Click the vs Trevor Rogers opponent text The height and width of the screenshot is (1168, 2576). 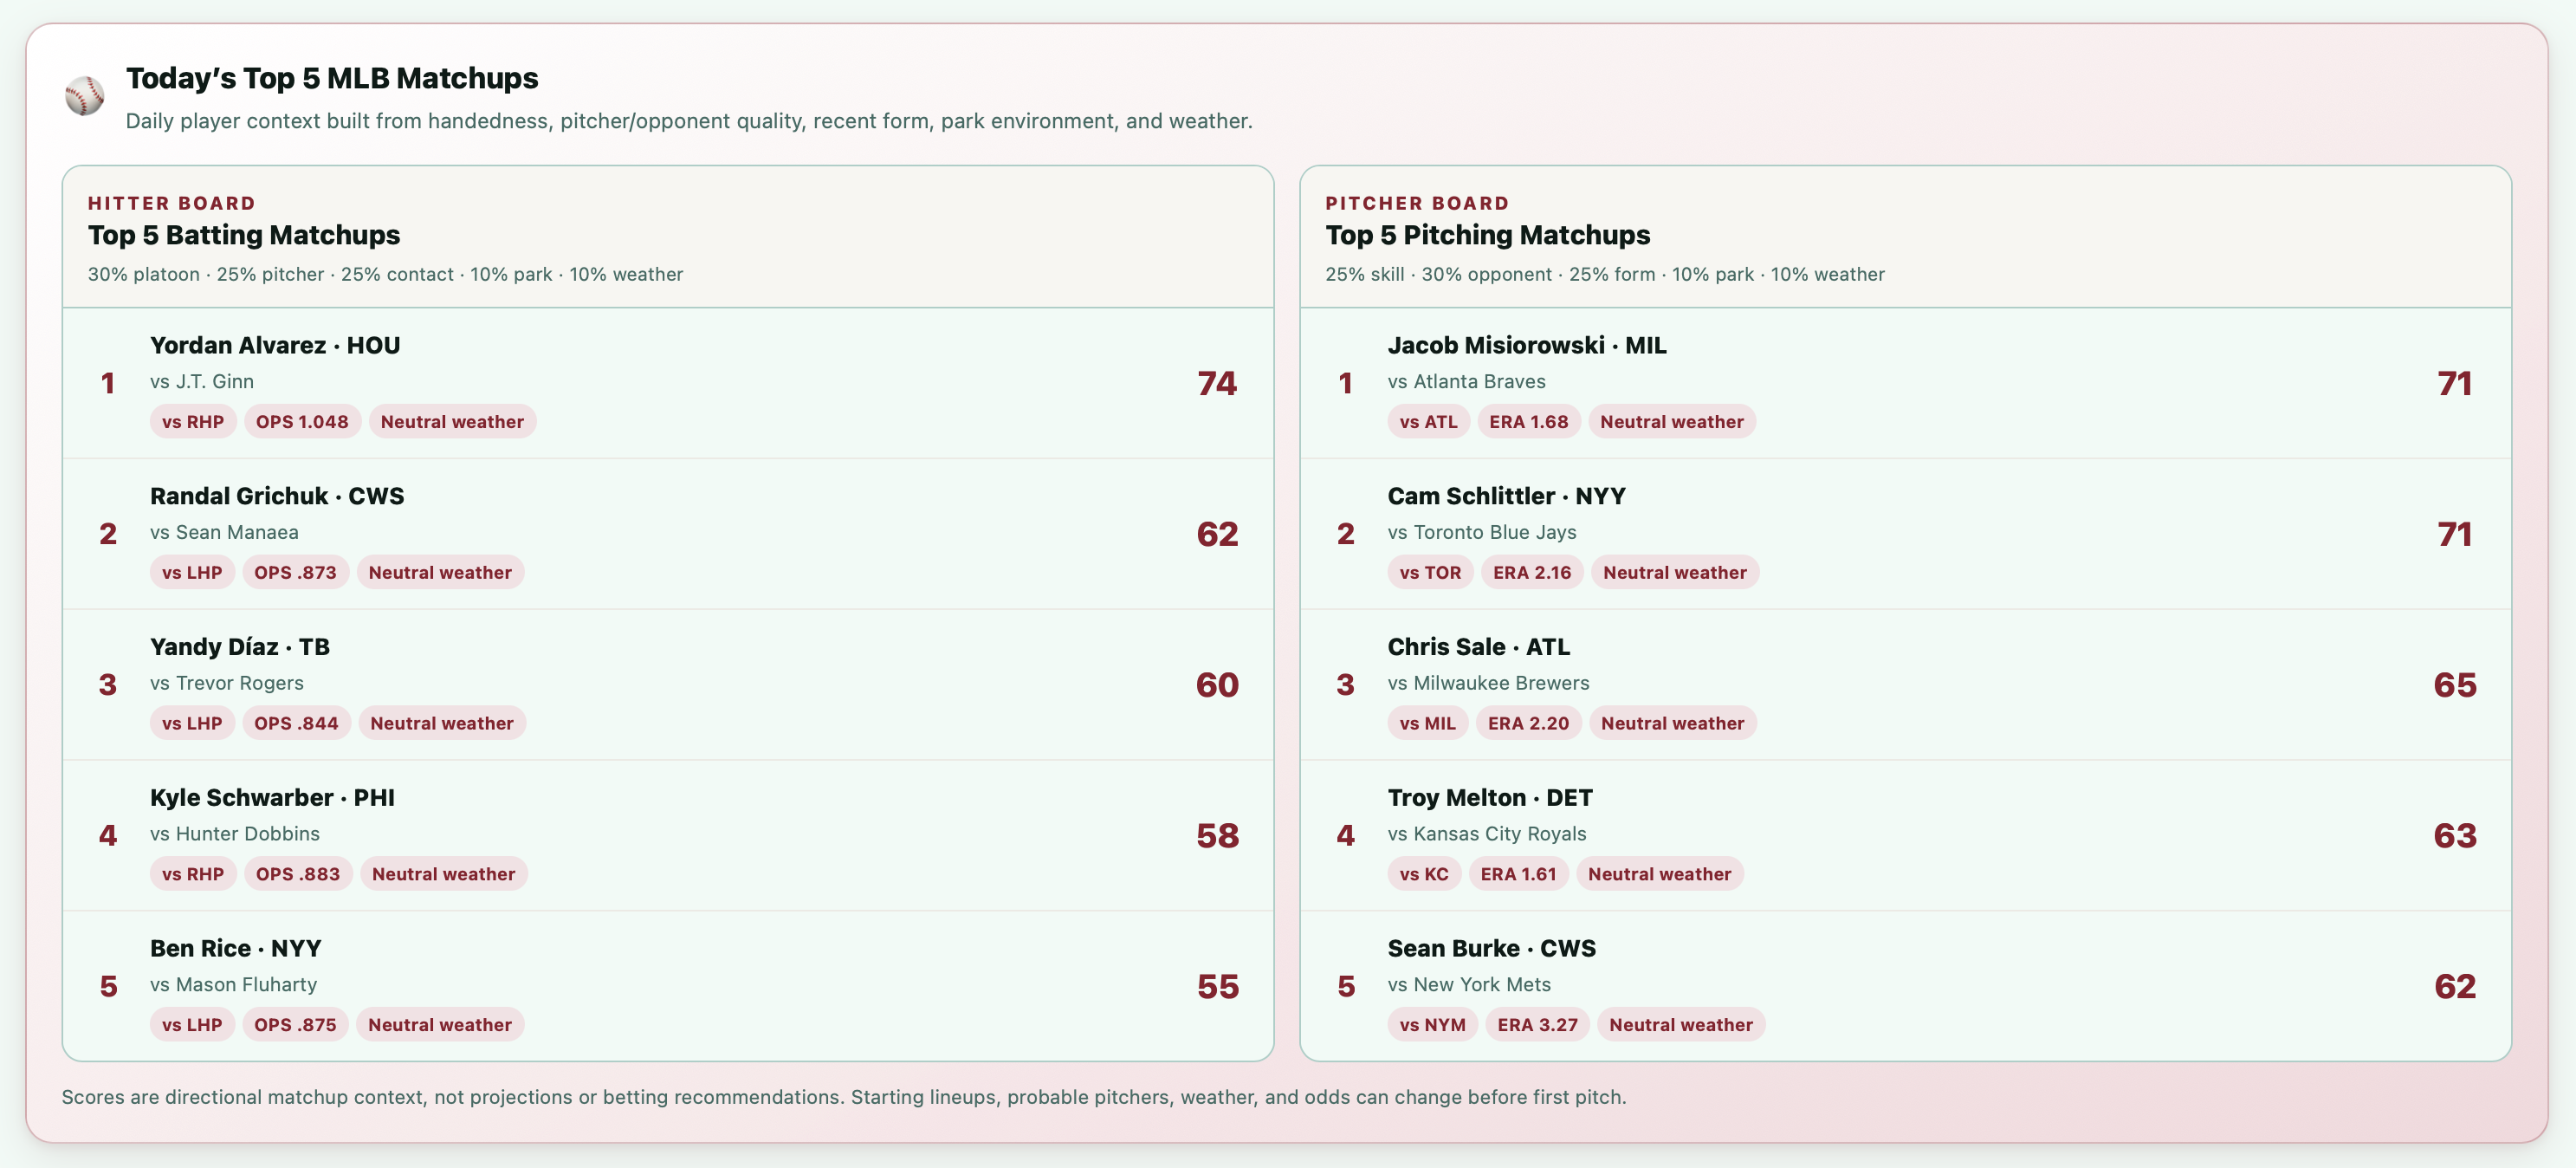[x=227, y=683]
